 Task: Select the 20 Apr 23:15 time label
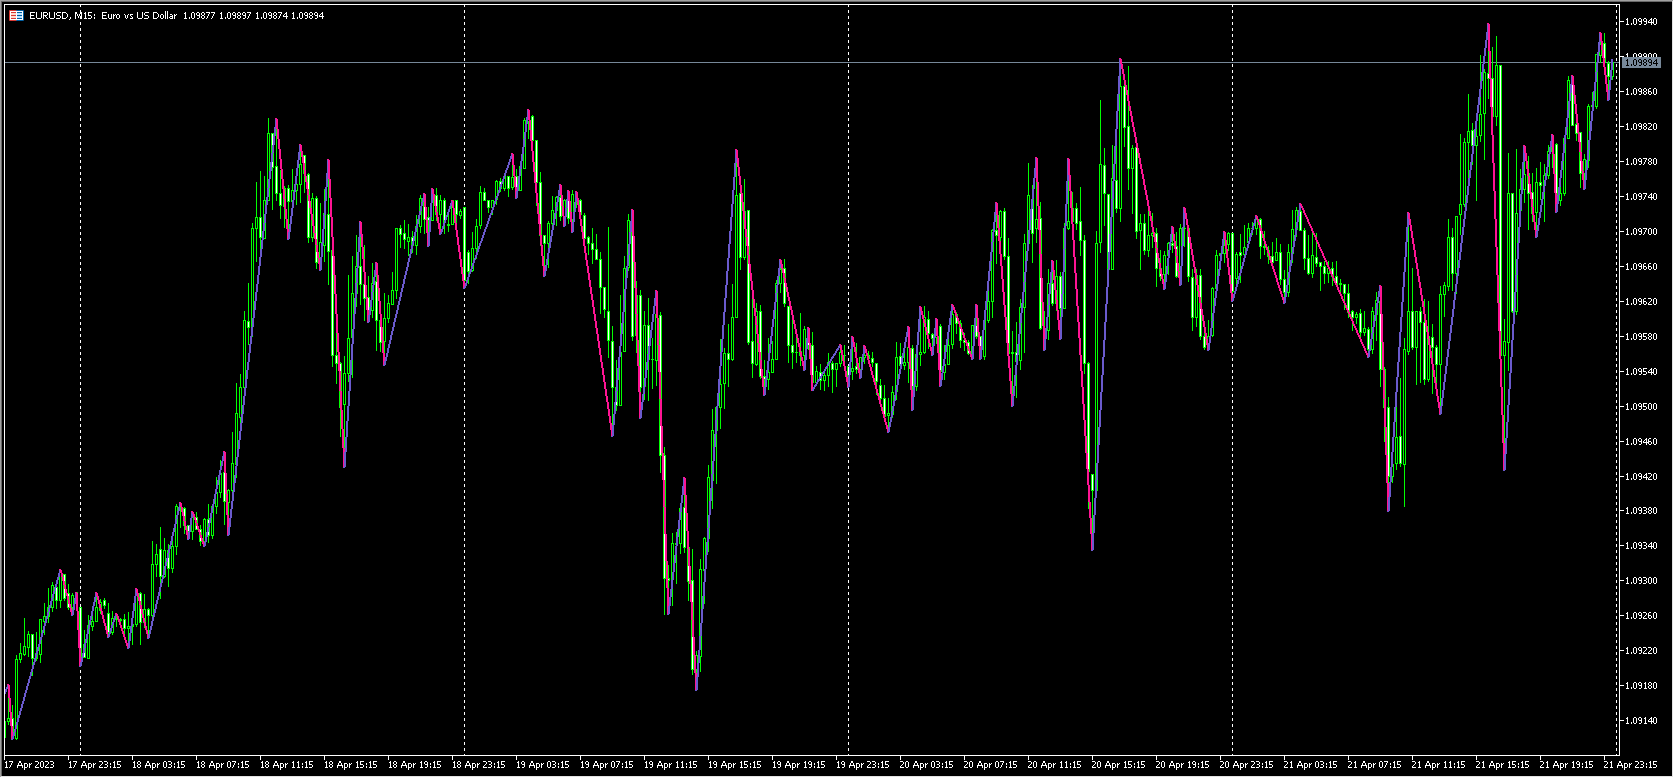1247,765
